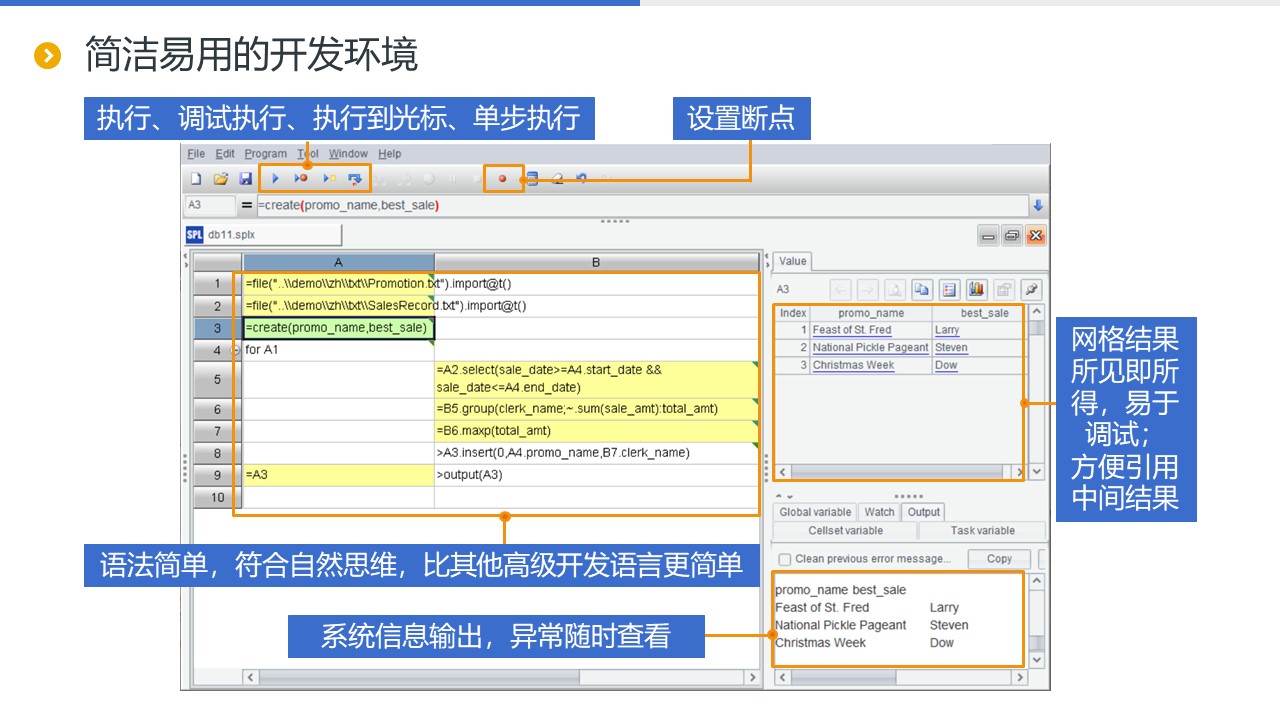The height and width of the screenshot is (720, 1280).
Task: Open the Window menu
Action: coord(348,154)
